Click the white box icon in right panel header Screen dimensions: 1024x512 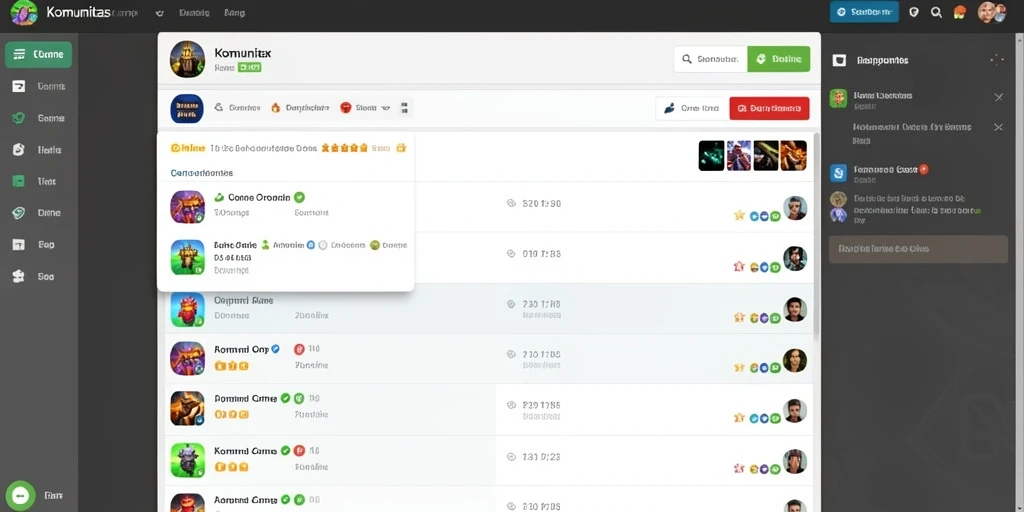(839, 60)
